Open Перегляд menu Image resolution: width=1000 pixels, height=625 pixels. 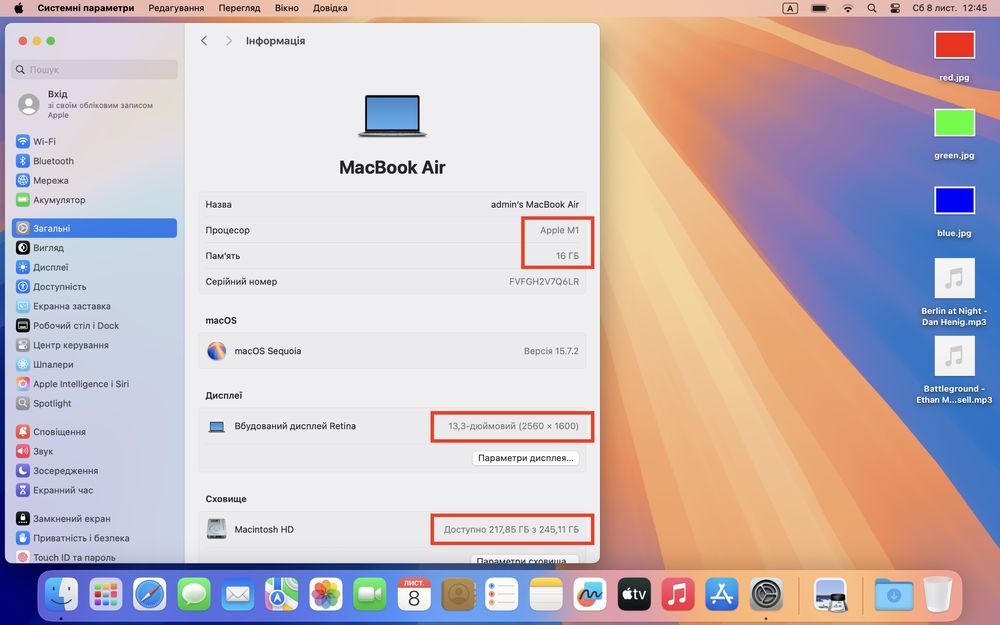click(239, 8)
